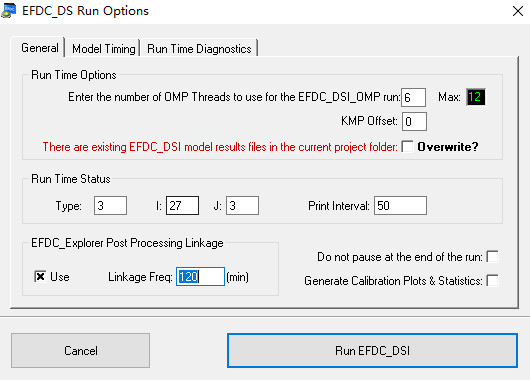Viewport: 530px width, 380px height.
Task: Click the red existing results files warning text
Action: (220, 147)
